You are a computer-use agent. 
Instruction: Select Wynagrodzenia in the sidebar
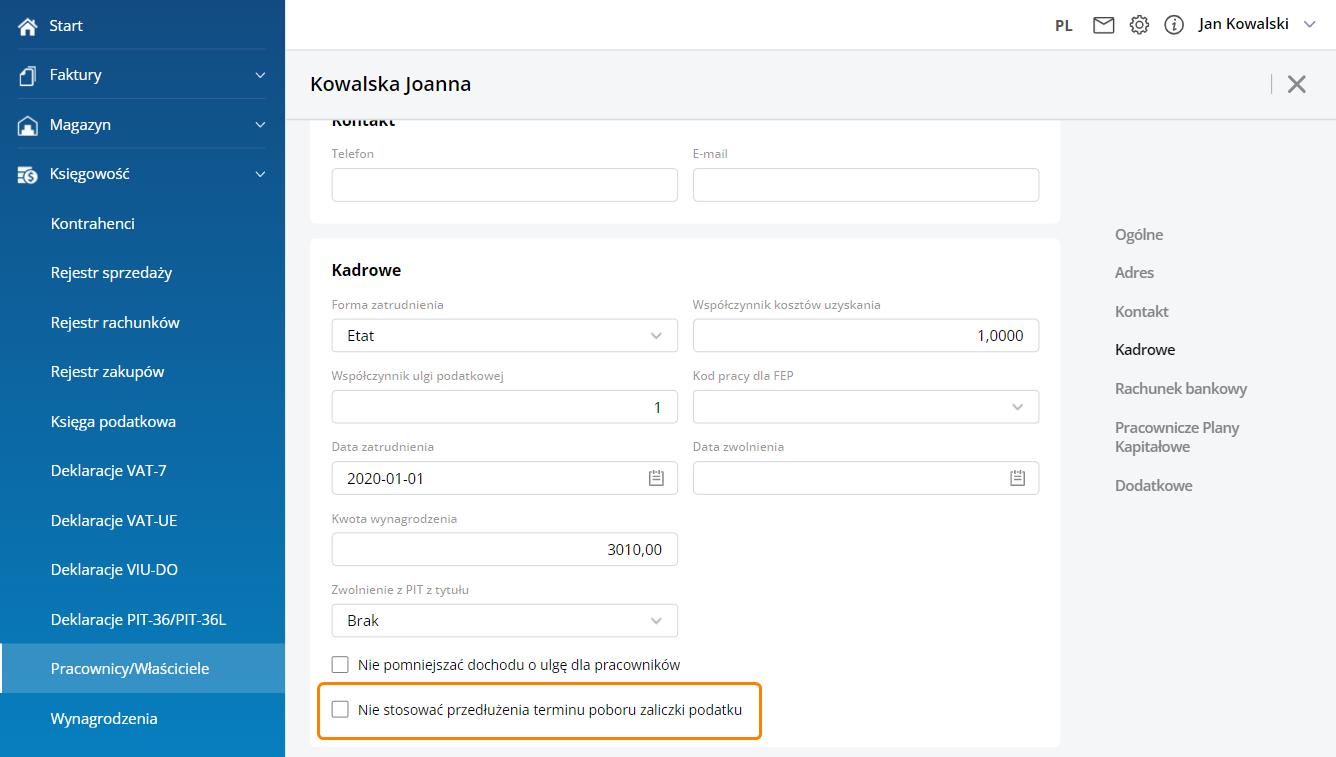coord(104,718)
